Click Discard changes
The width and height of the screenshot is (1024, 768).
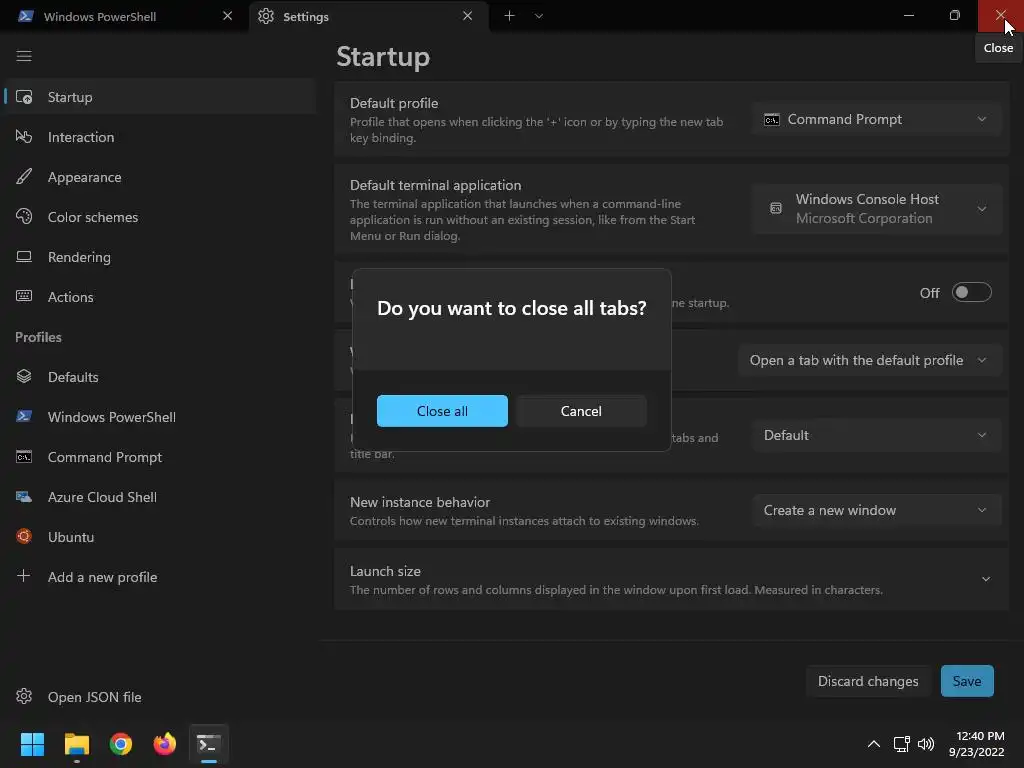point(868,681)
